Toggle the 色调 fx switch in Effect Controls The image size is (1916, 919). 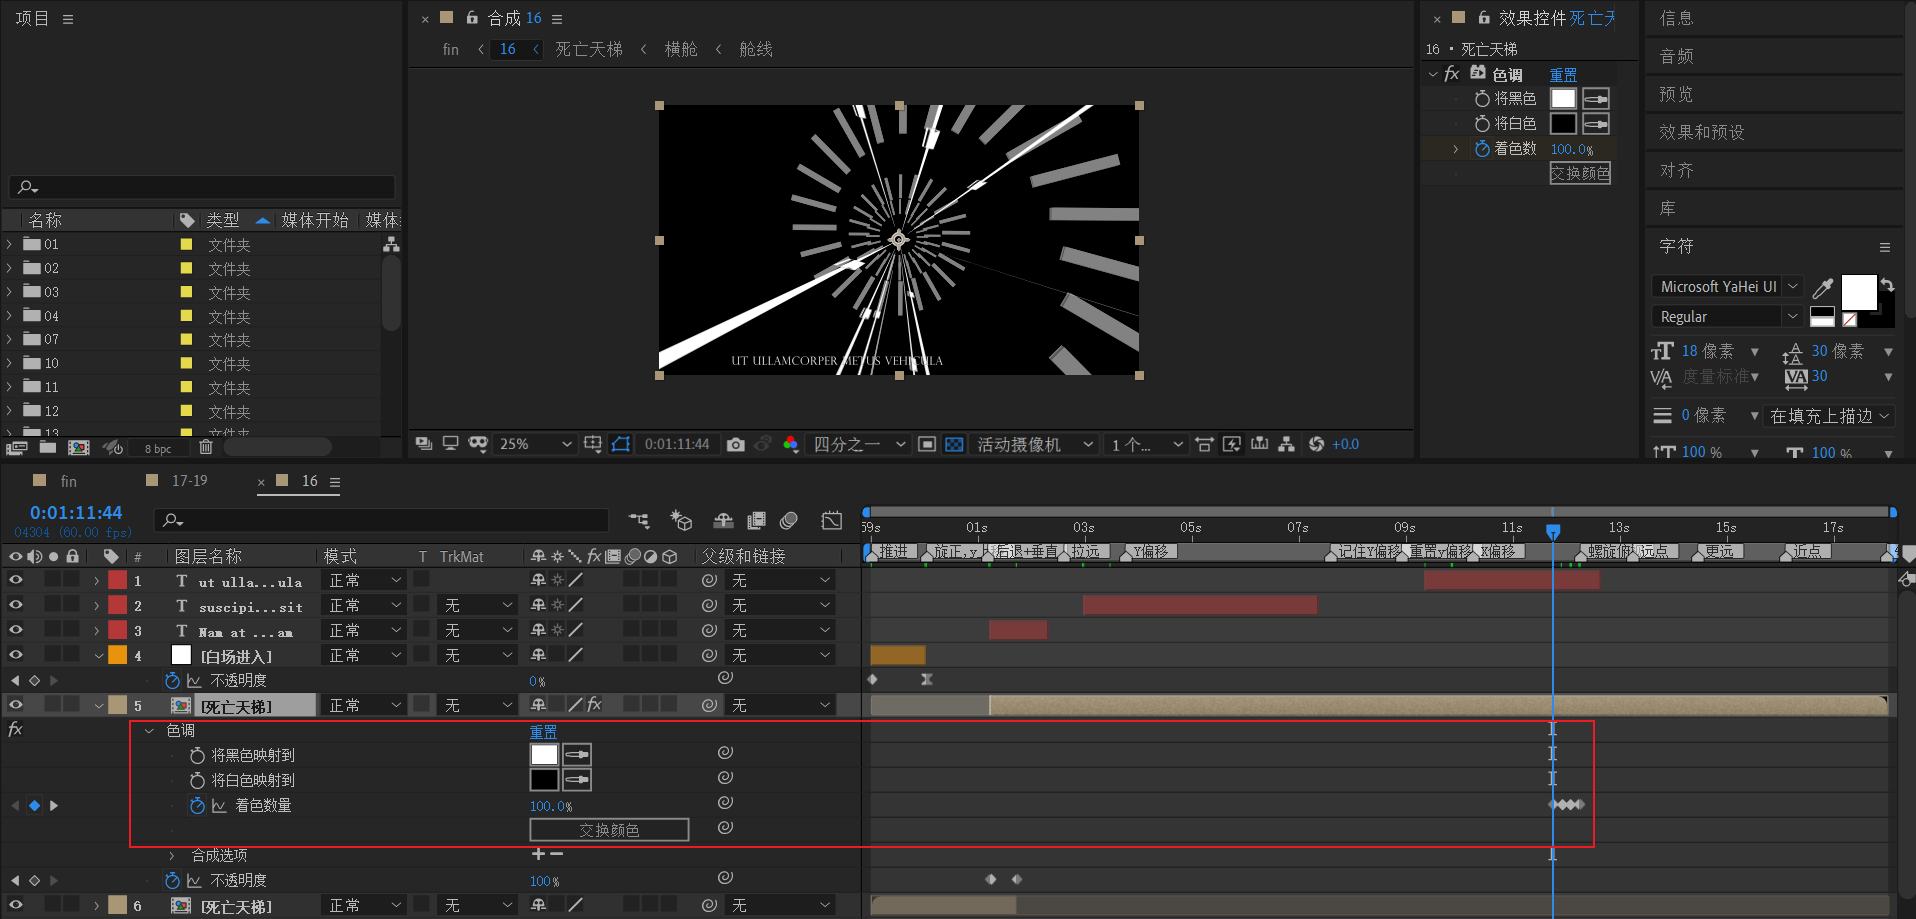(x=1452, y=74)
